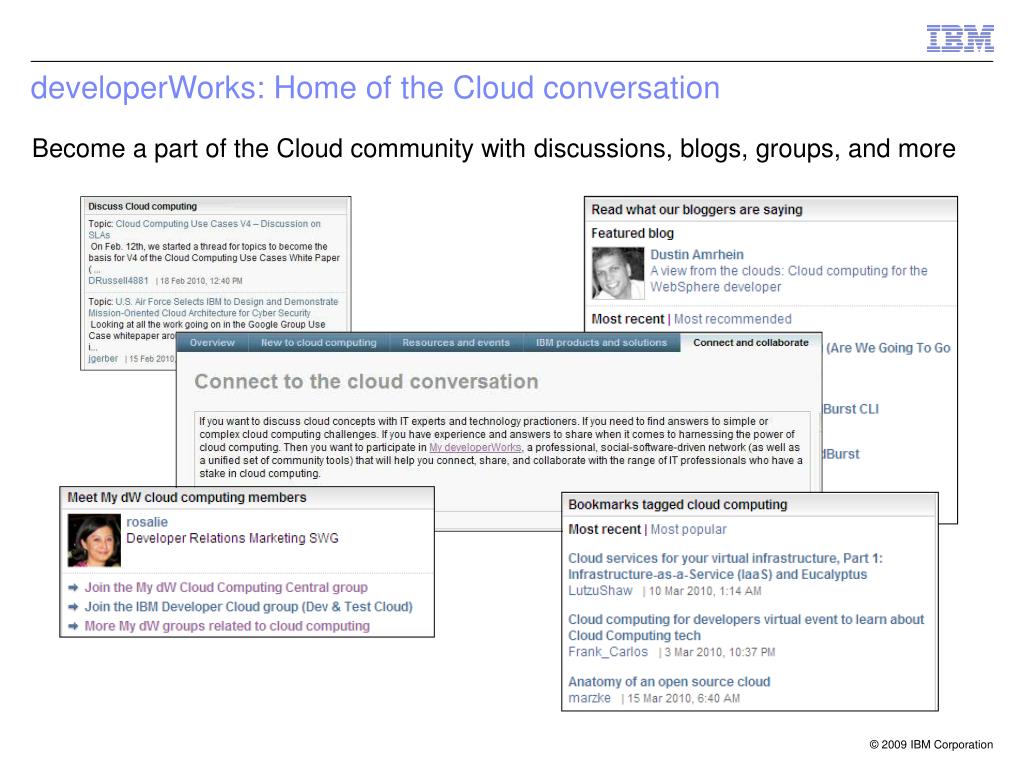Image resolution: width=1024 pixels, height=768 pixels.
Task: Join the My dW Cloud Computing Central group
Action: pyautogui.click(x=226, y=588)
